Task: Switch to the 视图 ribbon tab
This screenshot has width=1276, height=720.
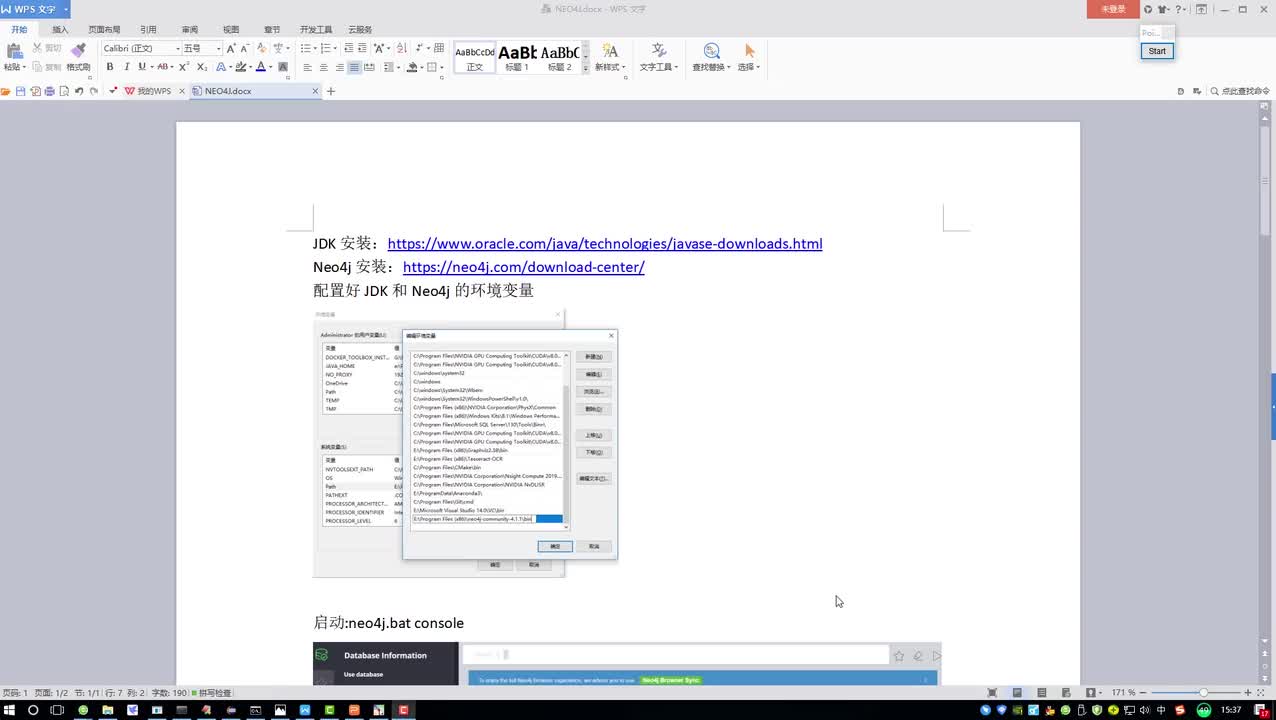Action: tap(231, 30)
